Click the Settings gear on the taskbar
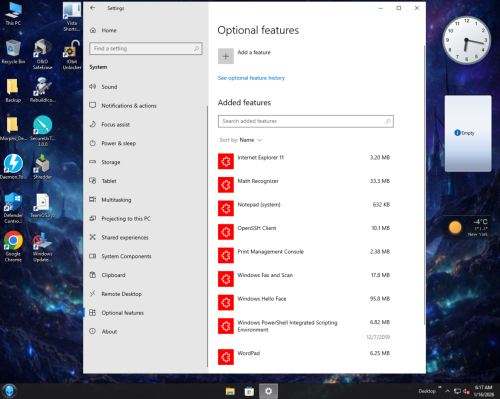This screenshot has width=500, height=399. point(268,391)
